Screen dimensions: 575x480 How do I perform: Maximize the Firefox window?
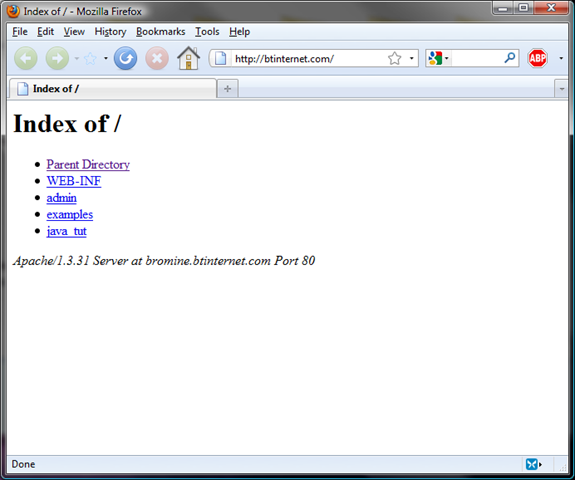coord(523,8)
